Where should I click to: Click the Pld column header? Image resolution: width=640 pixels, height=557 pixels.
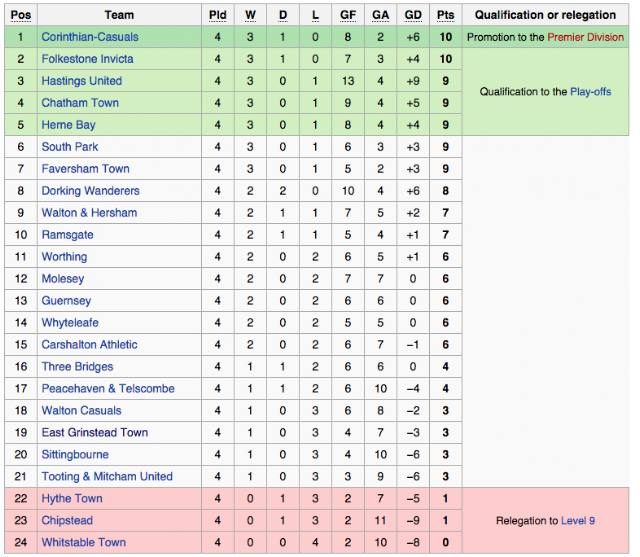[217, 15]
